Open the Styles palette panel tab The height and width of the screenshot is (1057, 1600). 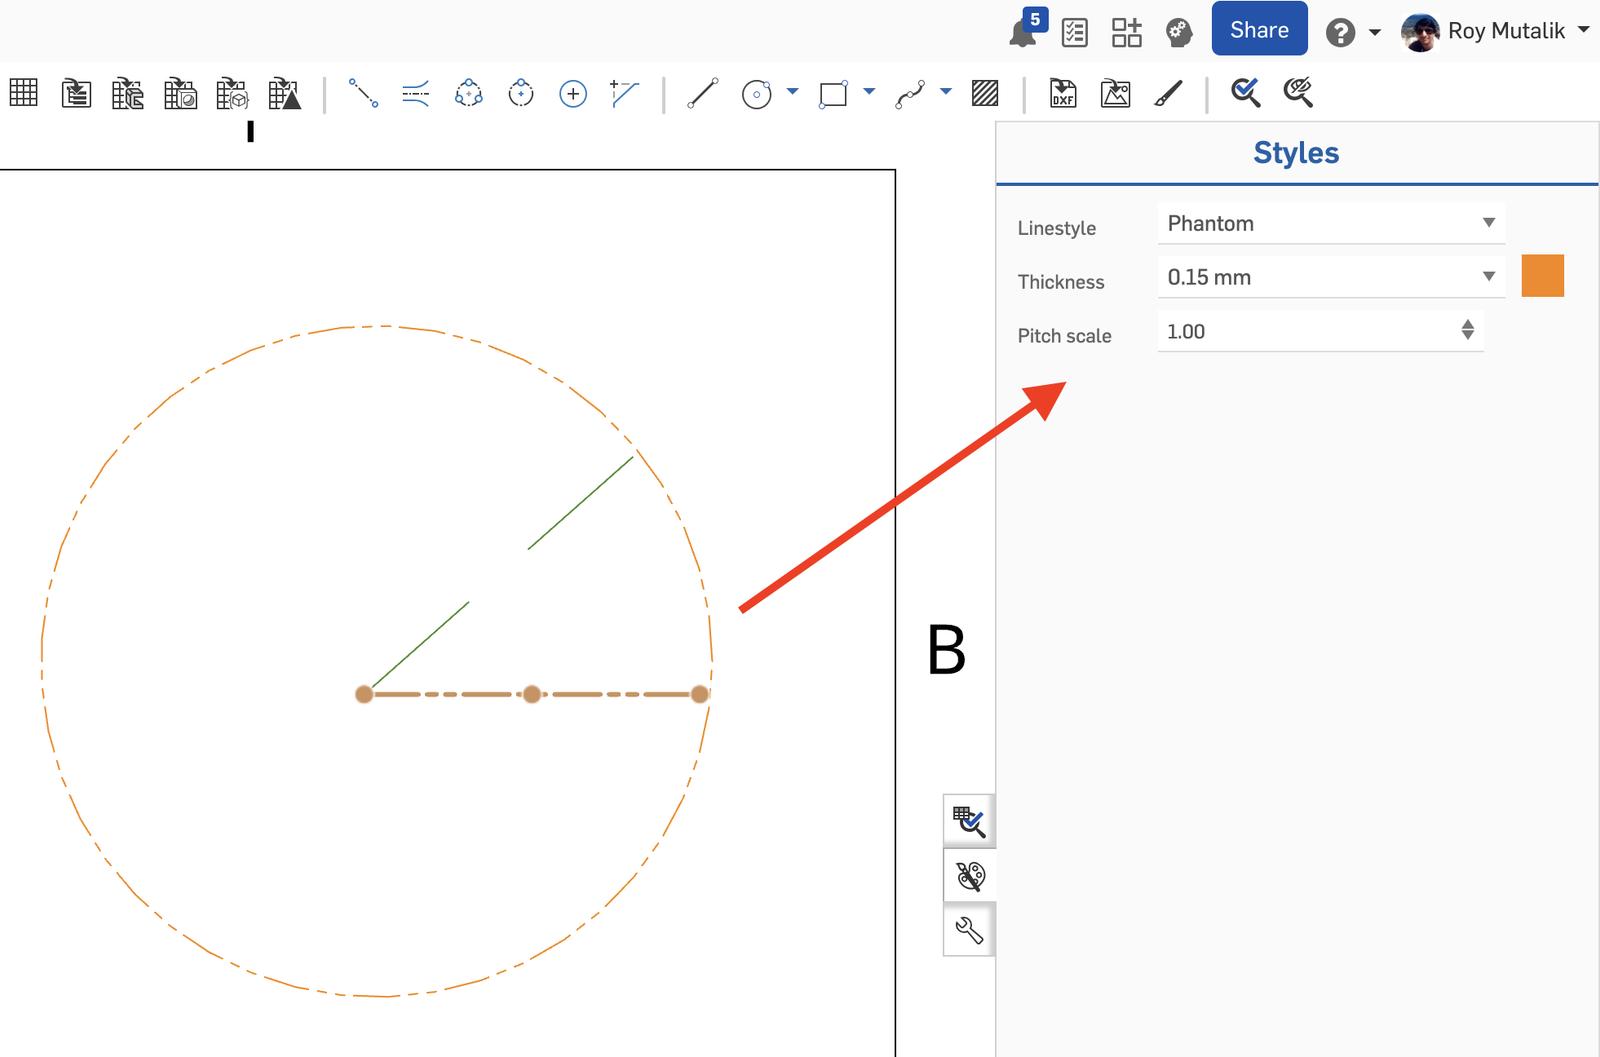969,877
